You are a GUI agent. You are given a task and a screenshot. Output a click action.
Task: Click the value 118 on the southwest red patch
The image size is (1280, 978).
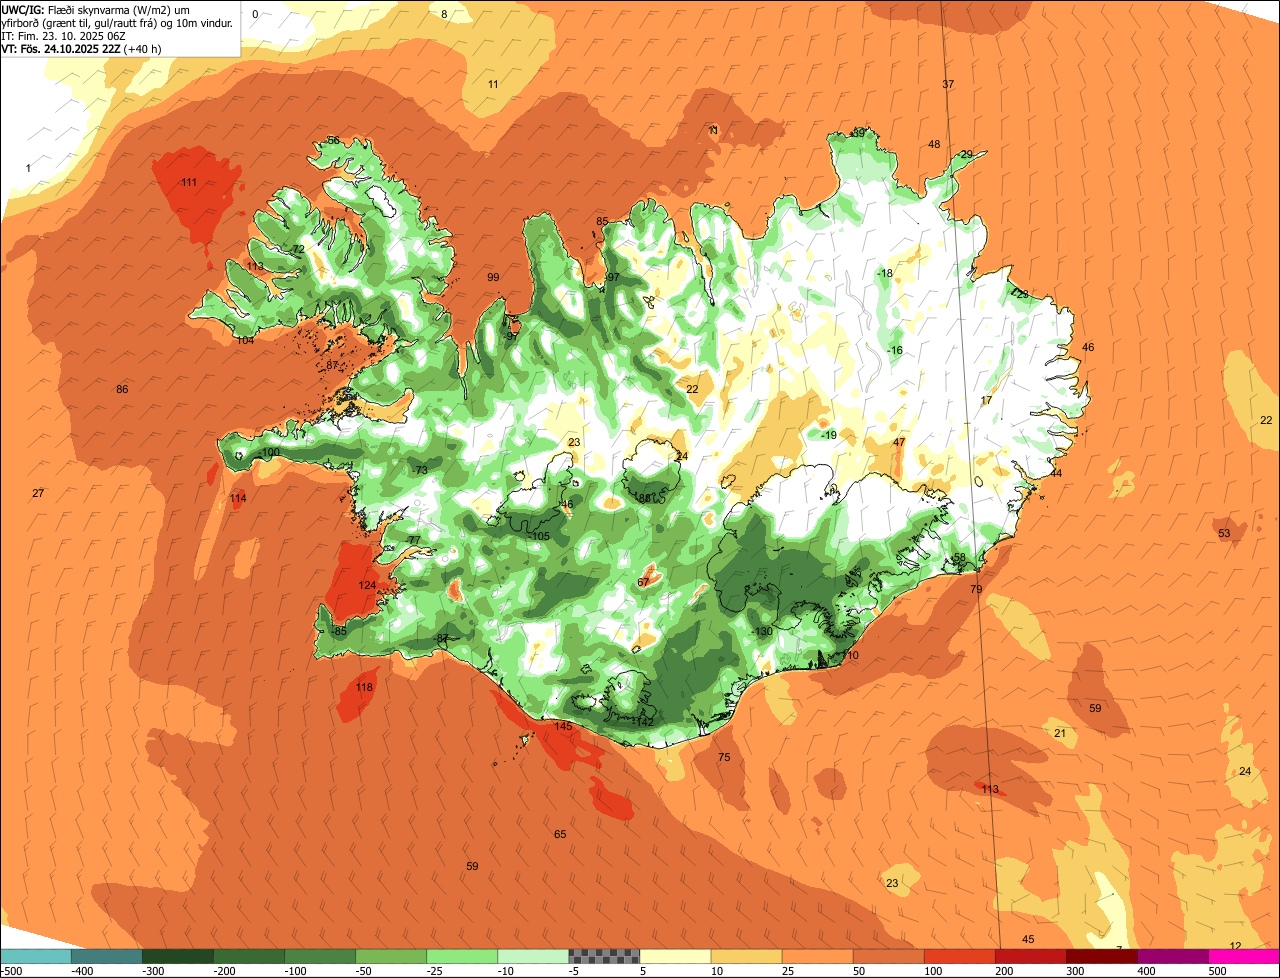click(x=364, y=687)
